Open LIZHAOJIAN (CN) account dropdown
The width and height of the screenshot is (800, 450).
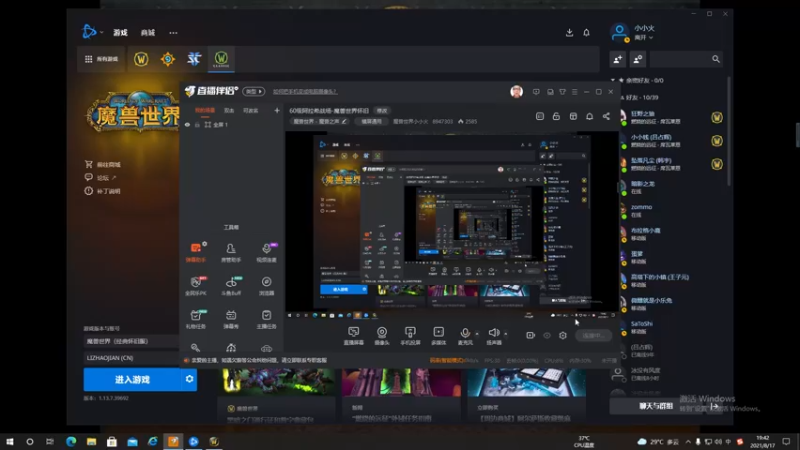click(x=132, y=358)
